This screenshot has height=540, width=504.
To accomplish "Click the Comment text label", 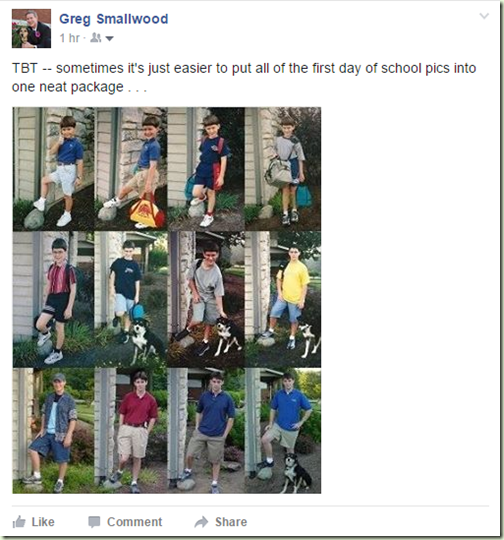I will coord(135,522).
